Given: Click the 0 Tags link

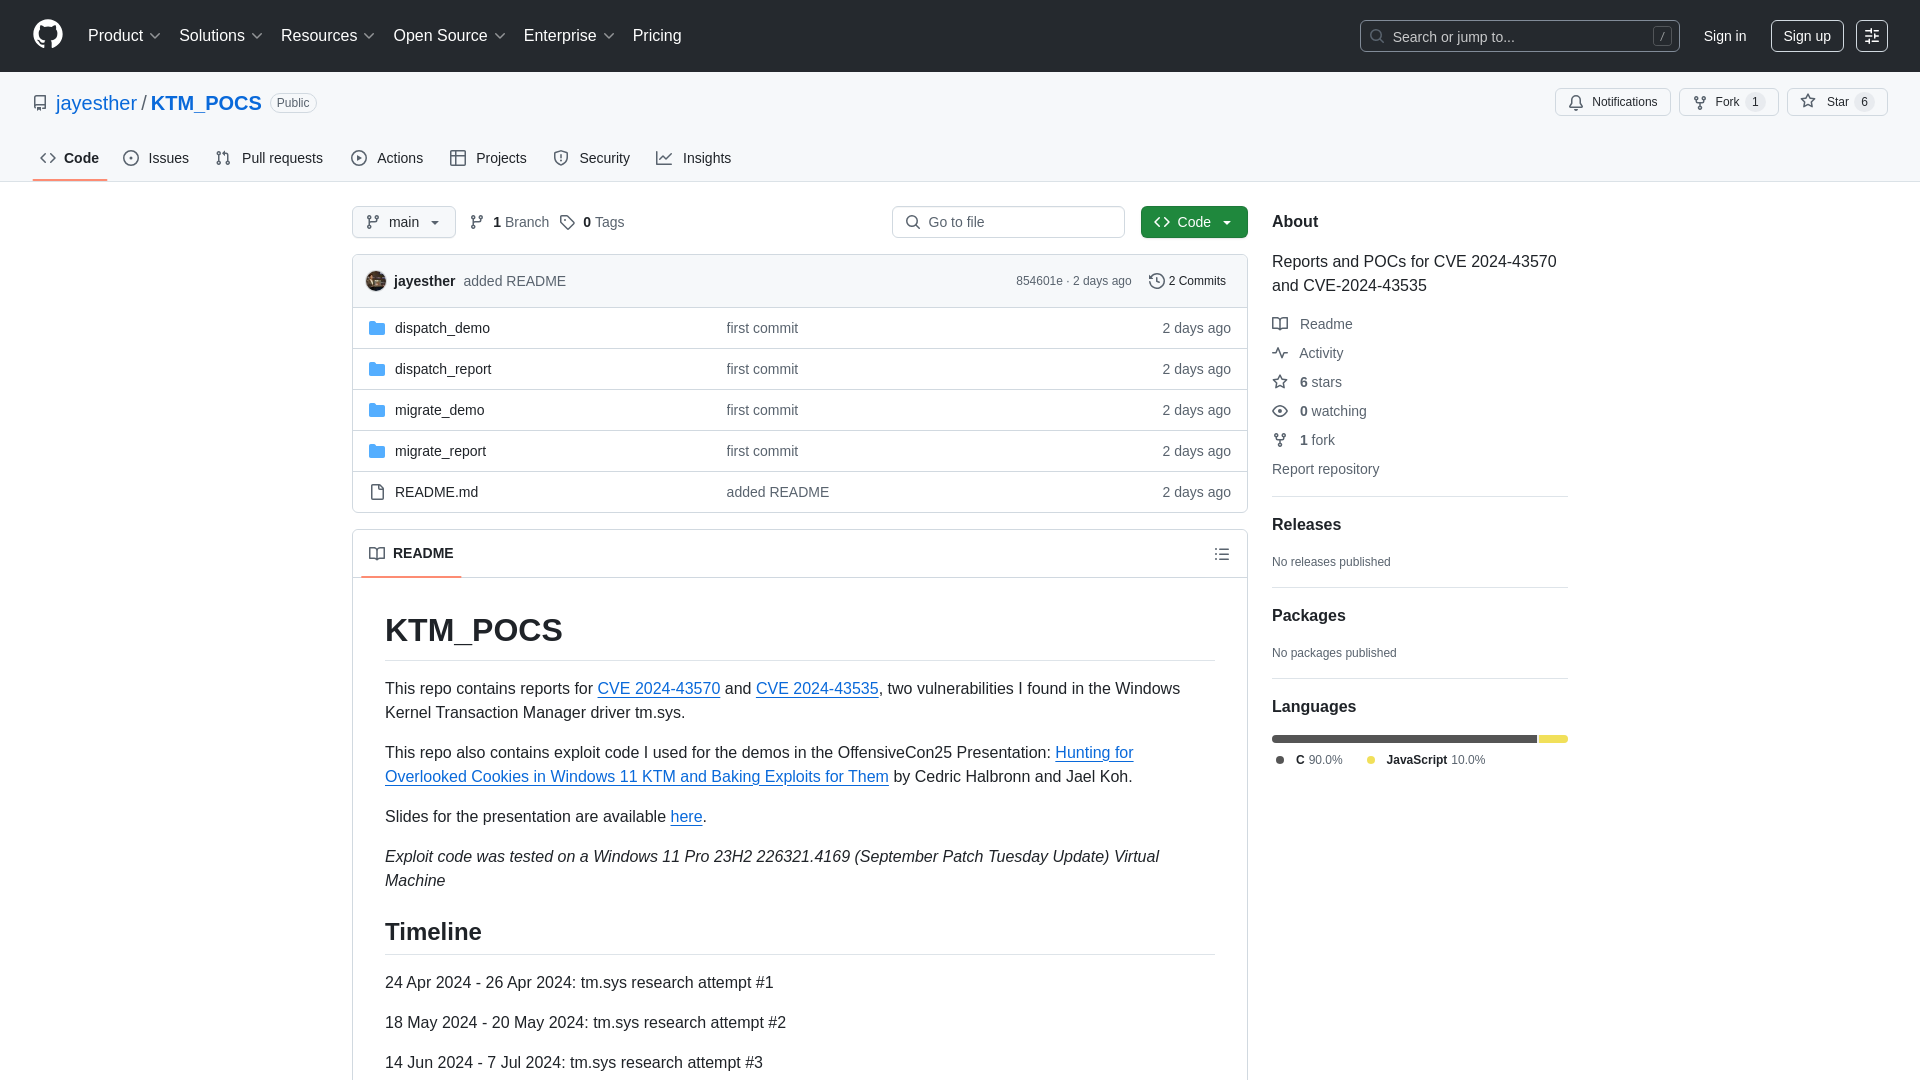Looking at the screenshot, I should [592, 222].
